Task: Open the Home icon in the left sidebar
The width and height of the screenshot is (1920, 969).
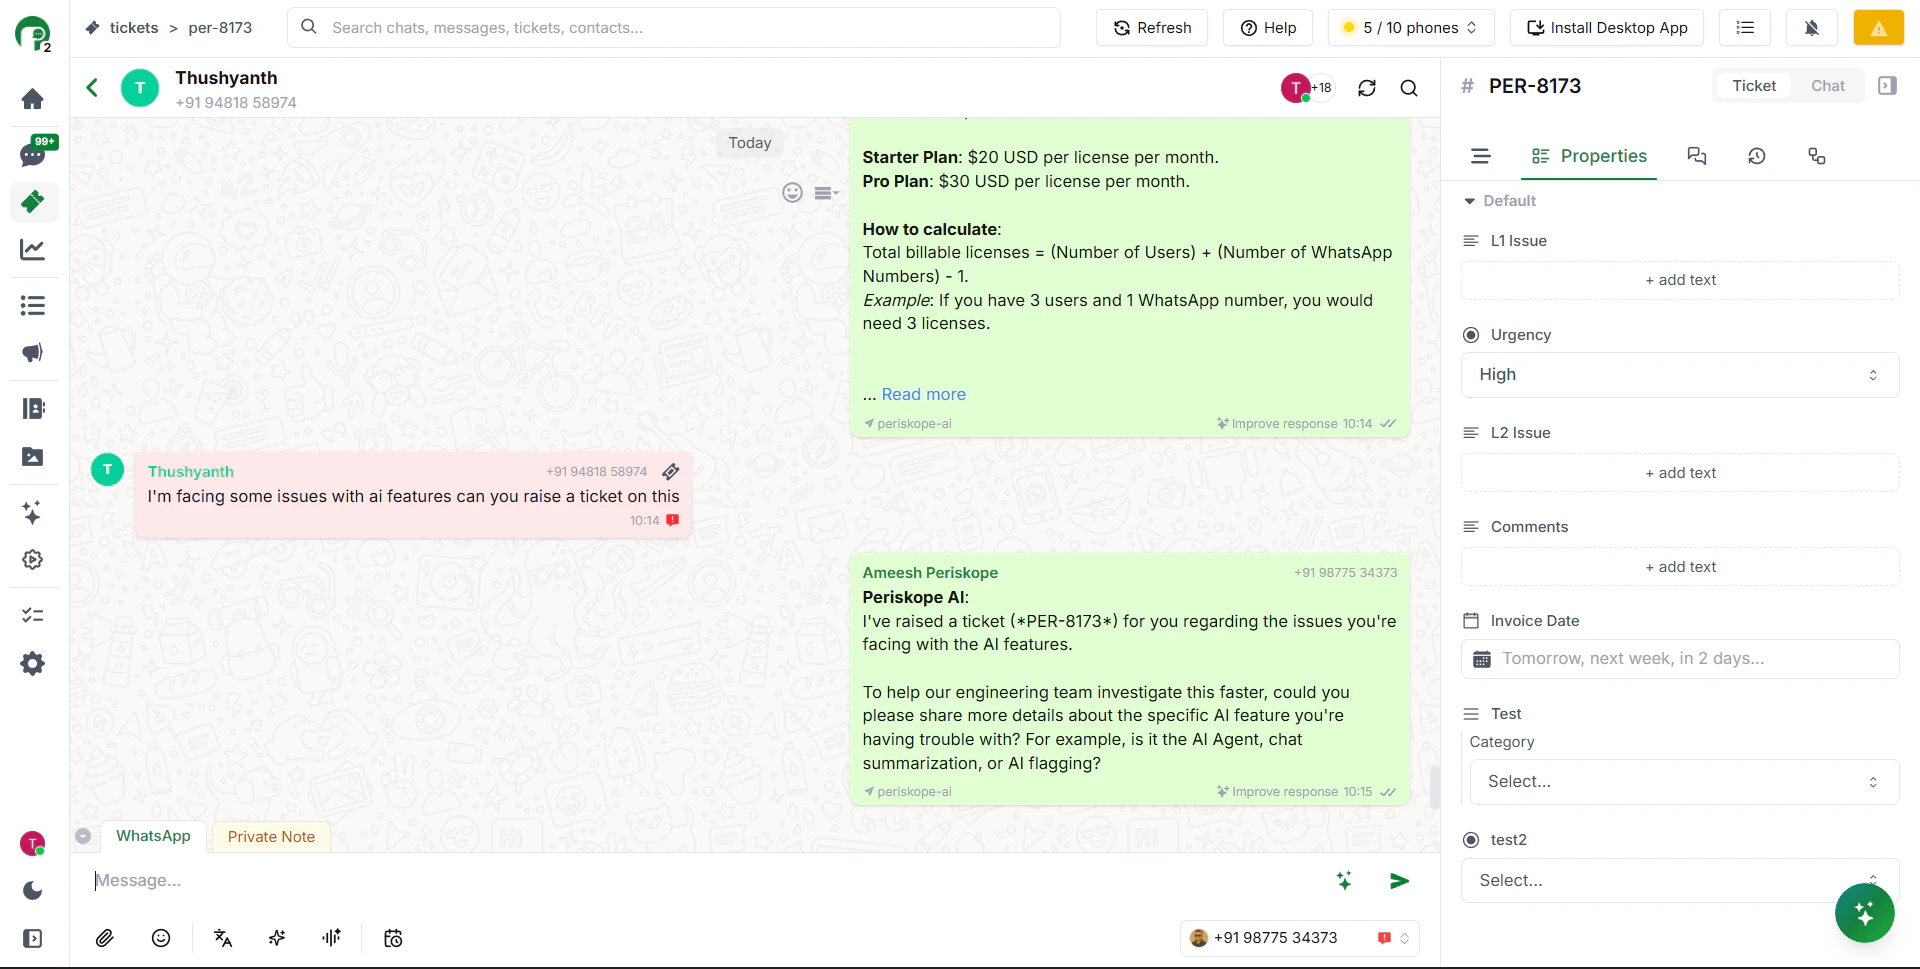Action: 32,98
